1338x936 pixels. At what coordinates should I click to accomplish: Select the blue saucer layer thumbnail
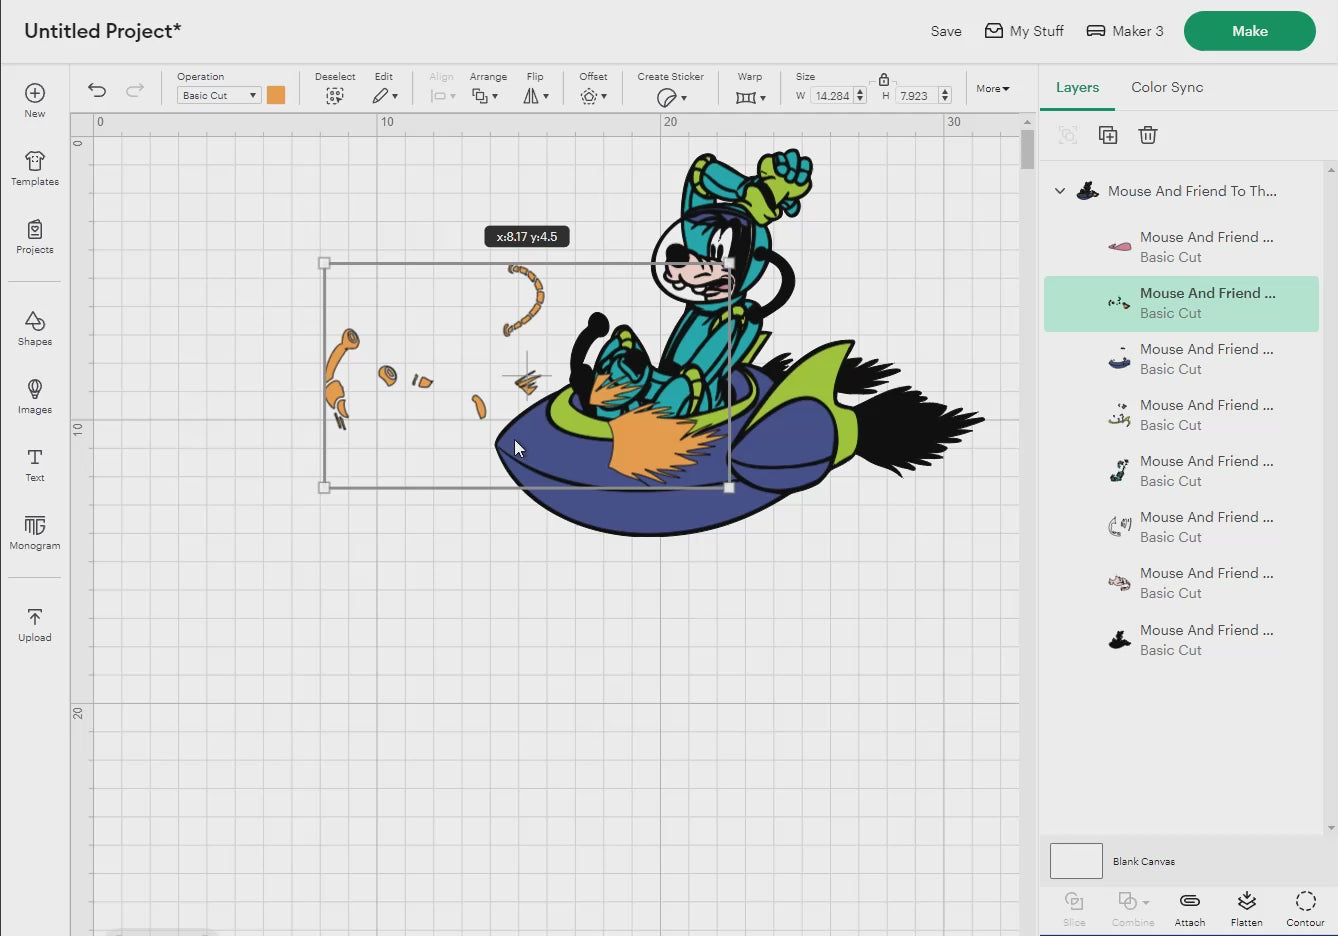click(x=1120, y=358)
